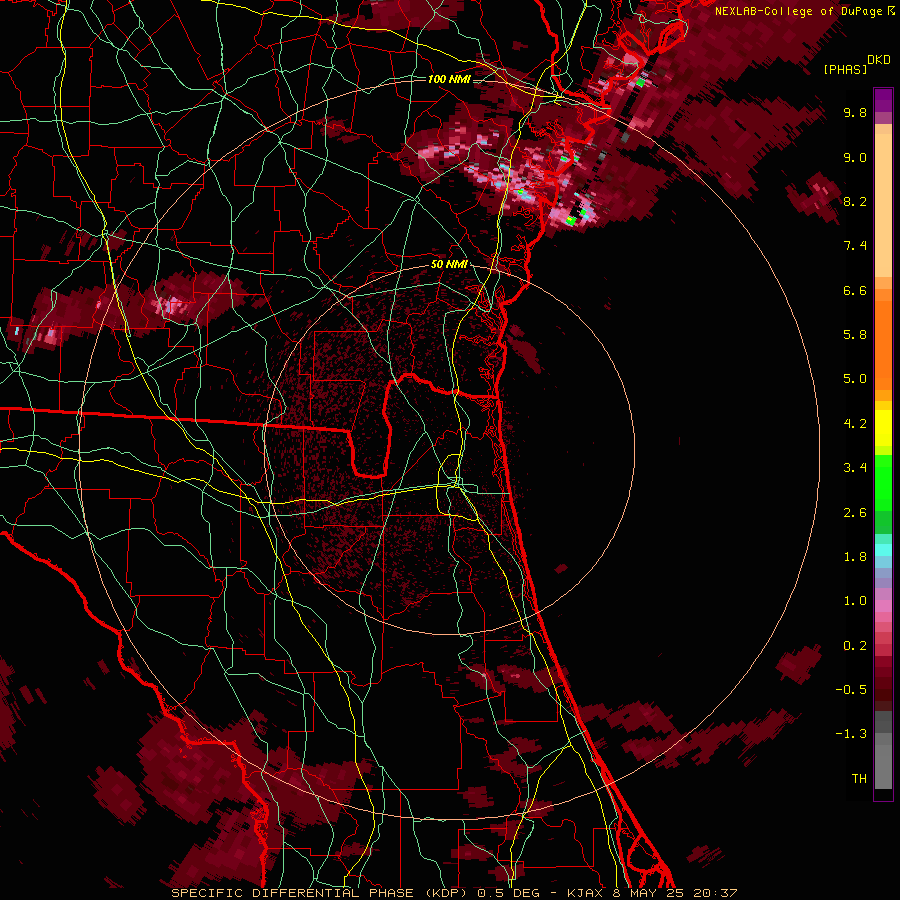Click the 8.2 value on the color scale
The width and height of the screenshot is (900, 900).
pos(855,201)
